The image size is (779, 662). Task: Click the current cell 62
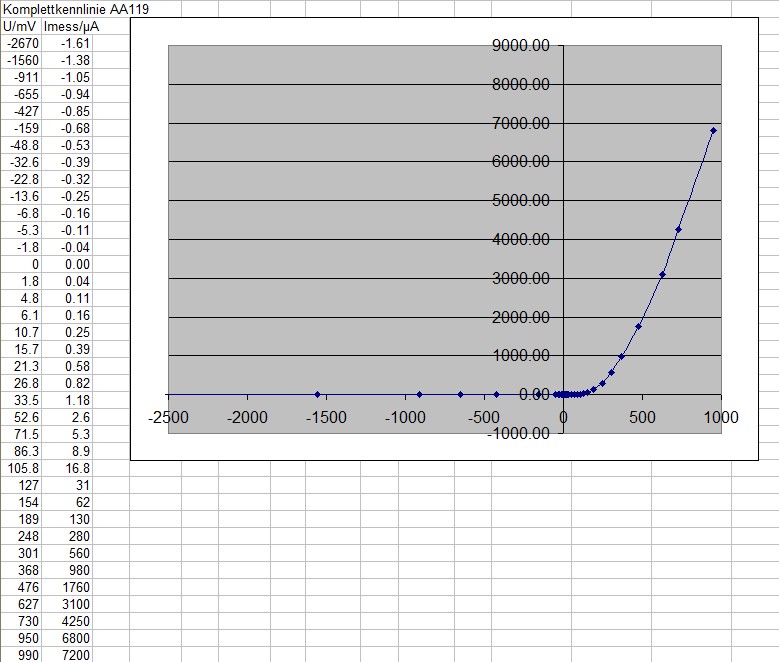67,502
